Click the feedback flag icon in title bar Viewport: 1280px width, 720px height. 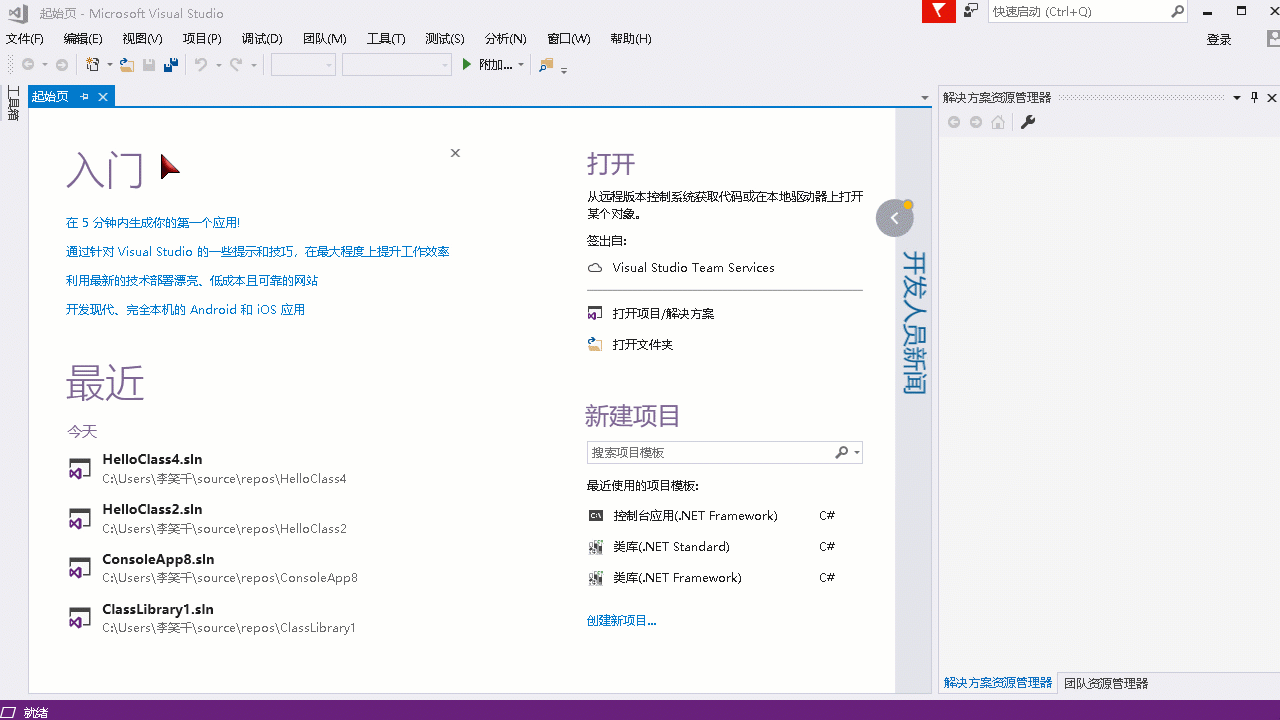click(x=938, y=11)
